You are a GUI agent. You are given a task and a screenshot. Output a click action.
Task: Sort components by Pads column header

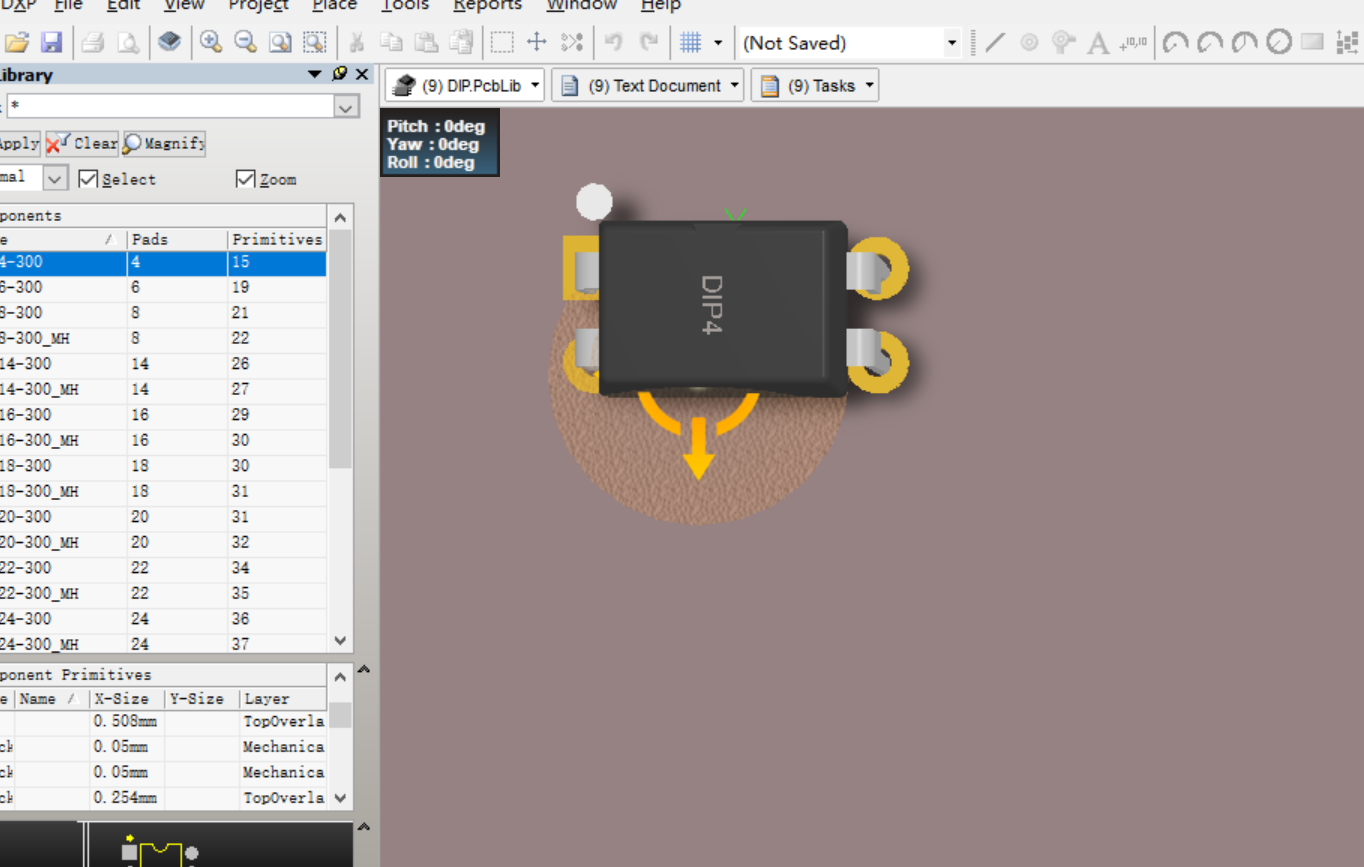coord(177,240)
